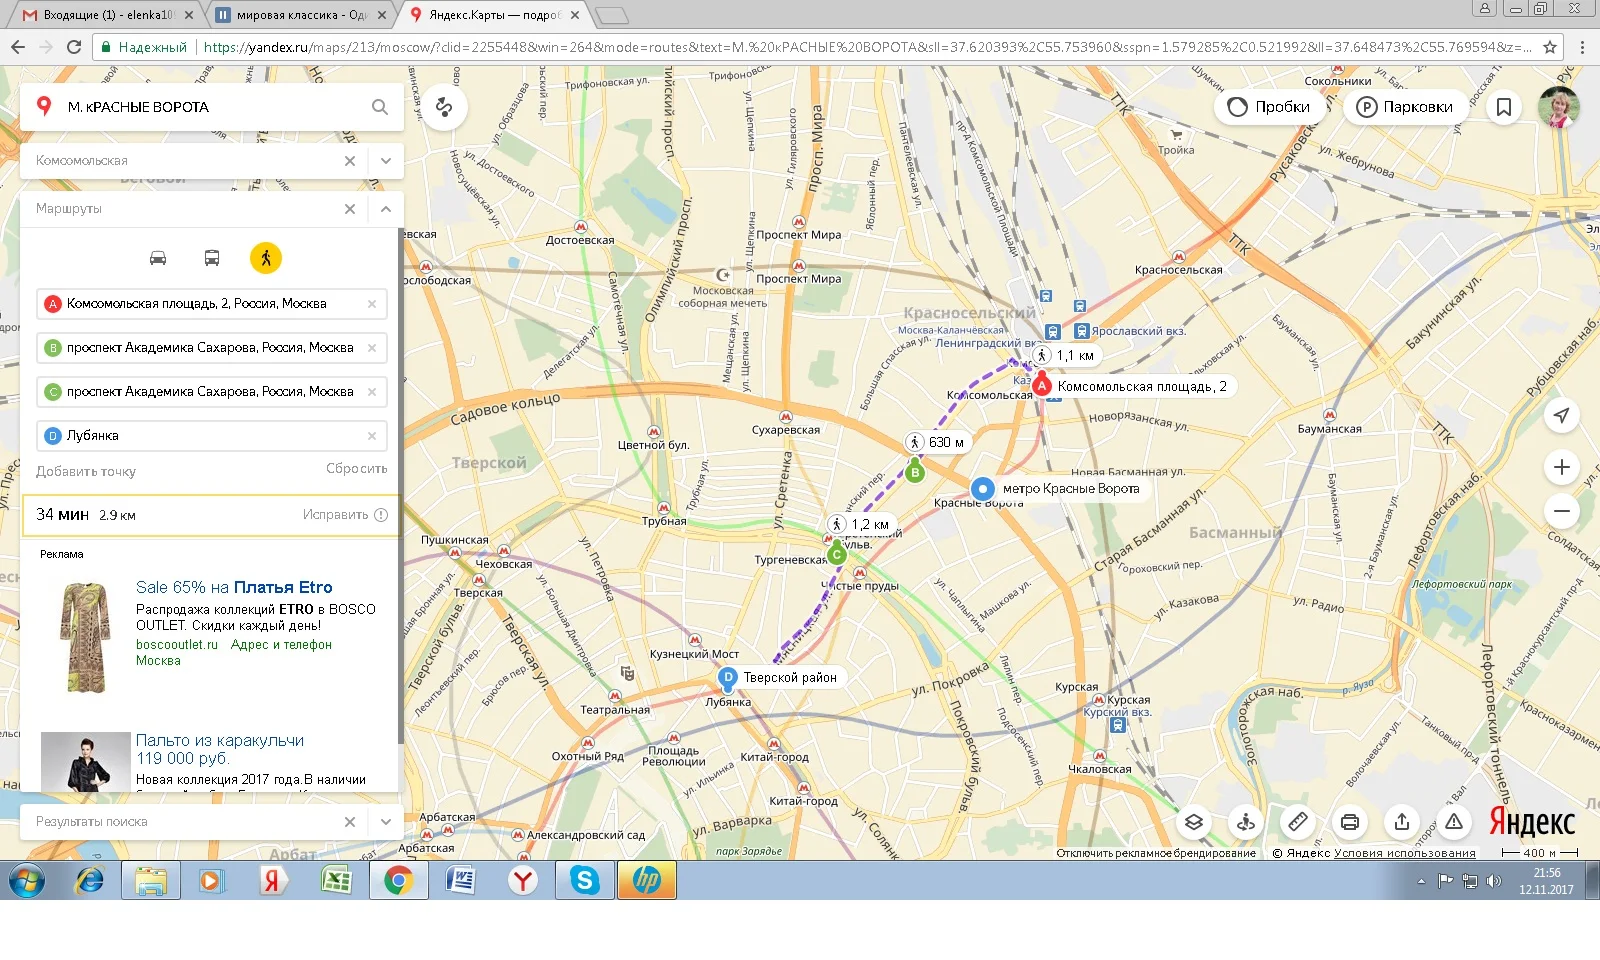
Task: Click Добавить точку to add waypoint
Action: [x=86, y=472]
